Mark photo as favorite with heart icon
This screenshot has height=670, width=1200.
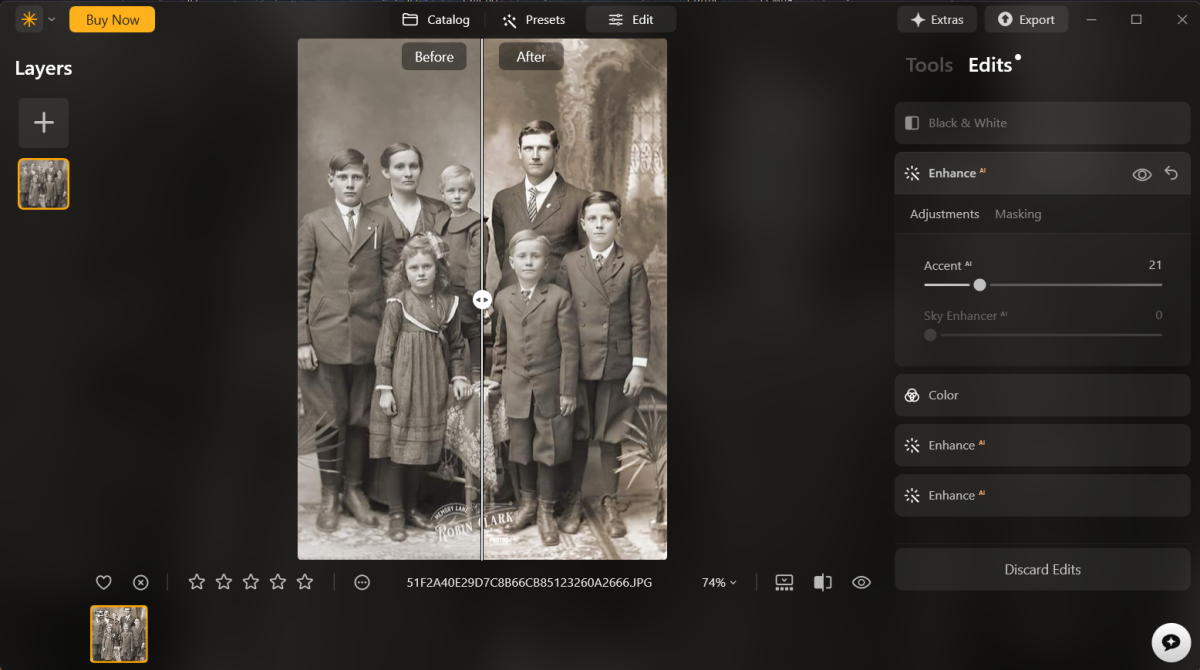(103, 582)
